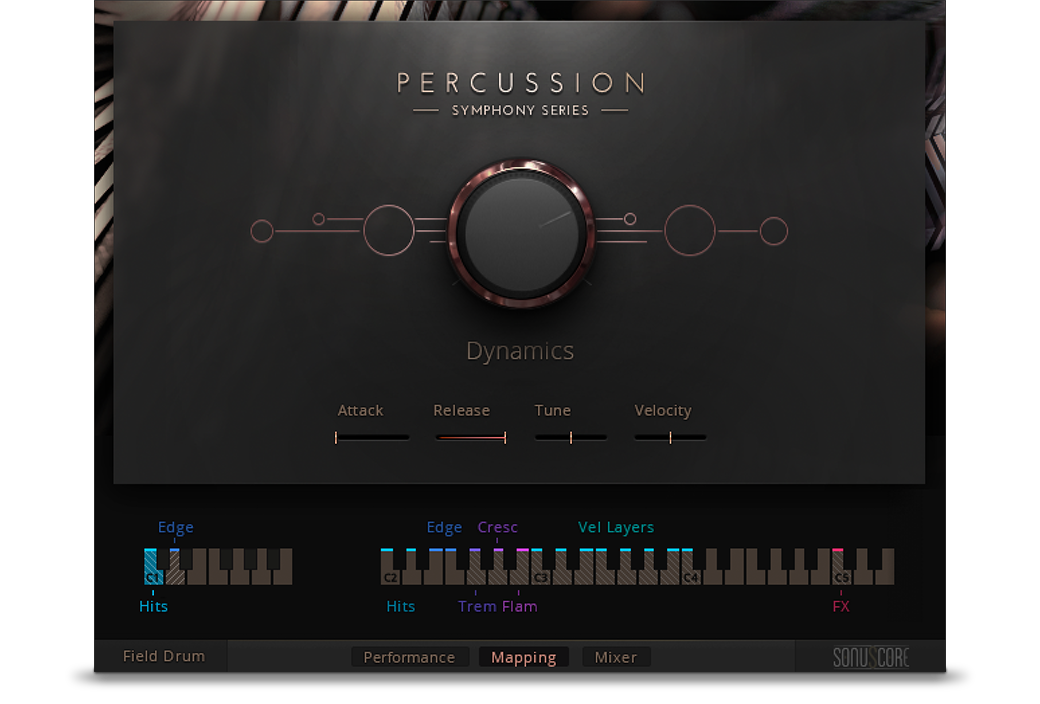Click the Hits label under the C2 key
This screenshot has height=704, width=1040.
[x=401, y=606]
